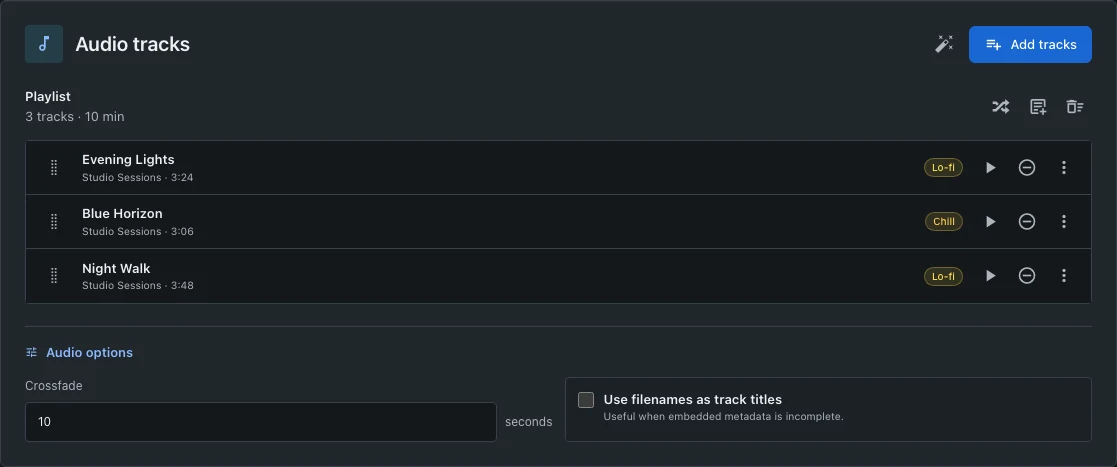Play the Blue Horizon track
This screenshot has width=1117, height=467.
pyautogui.click(x=990, y=222)
